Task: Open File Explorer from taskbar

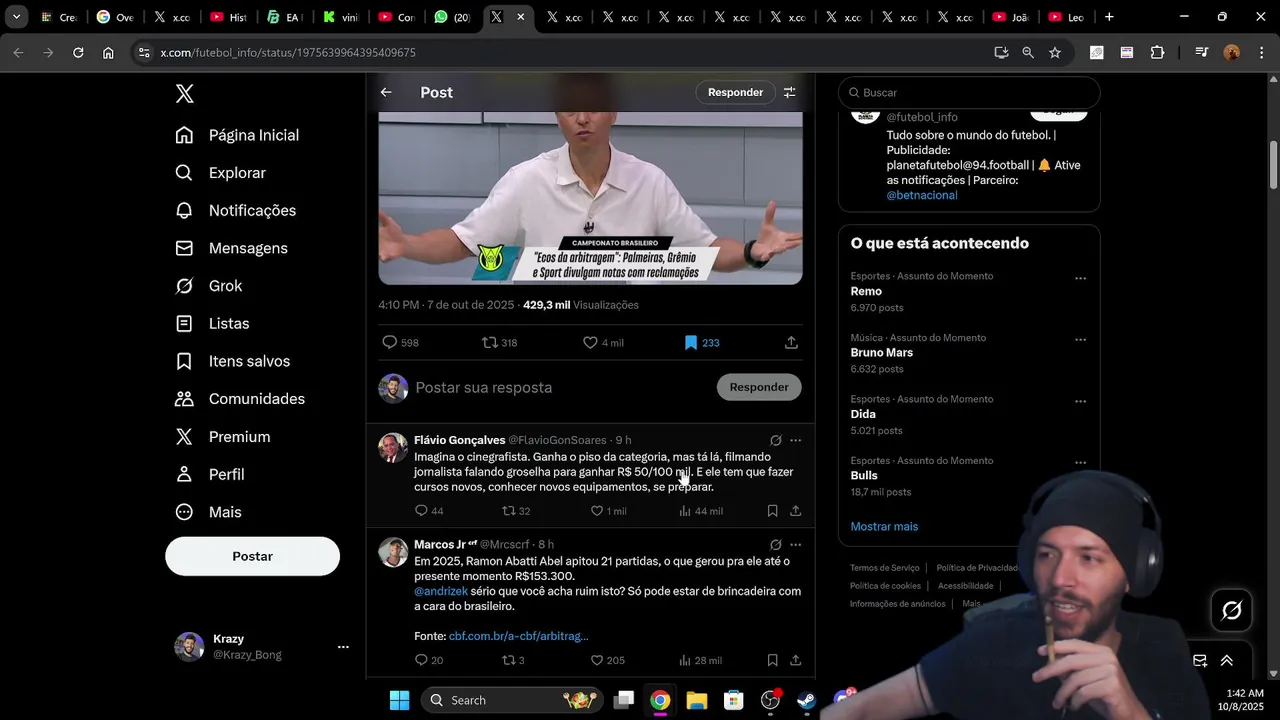Action: point(697,700)
